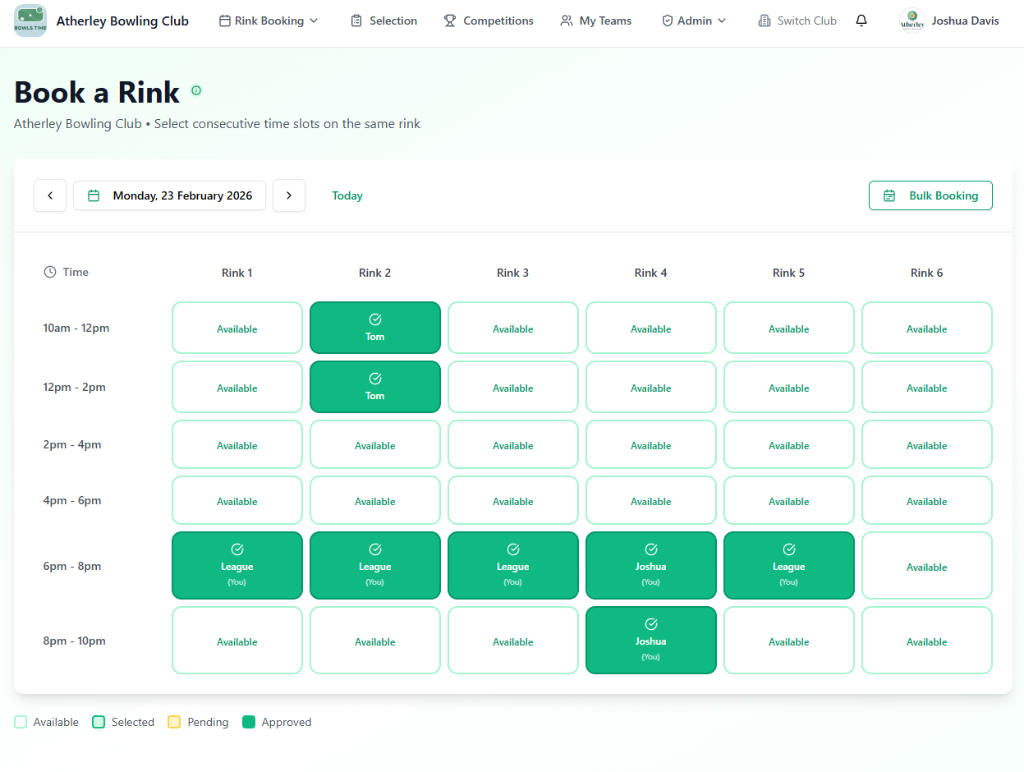Click the Rink 1 column header
The width and height of the screenshot is (1024, 772).
coord(237,273)
